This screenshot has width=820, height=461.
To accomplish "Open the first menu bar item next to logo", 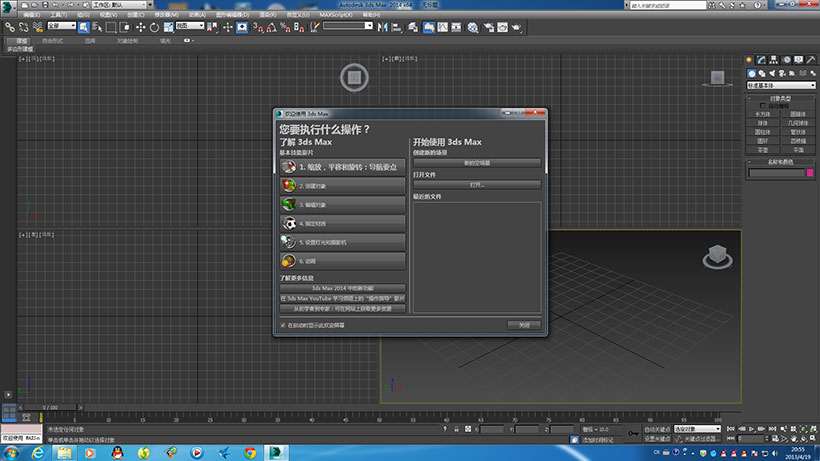I will 31,15.
